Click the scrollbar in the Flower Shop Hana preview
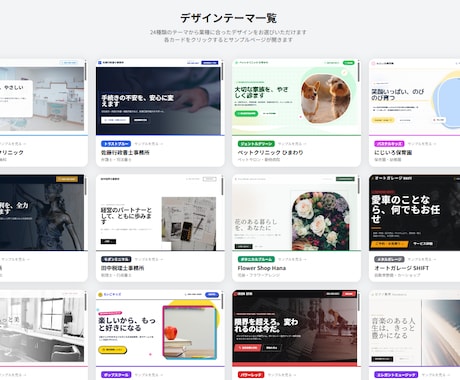This screenshot has width=460, height=380. coord(359,185)
